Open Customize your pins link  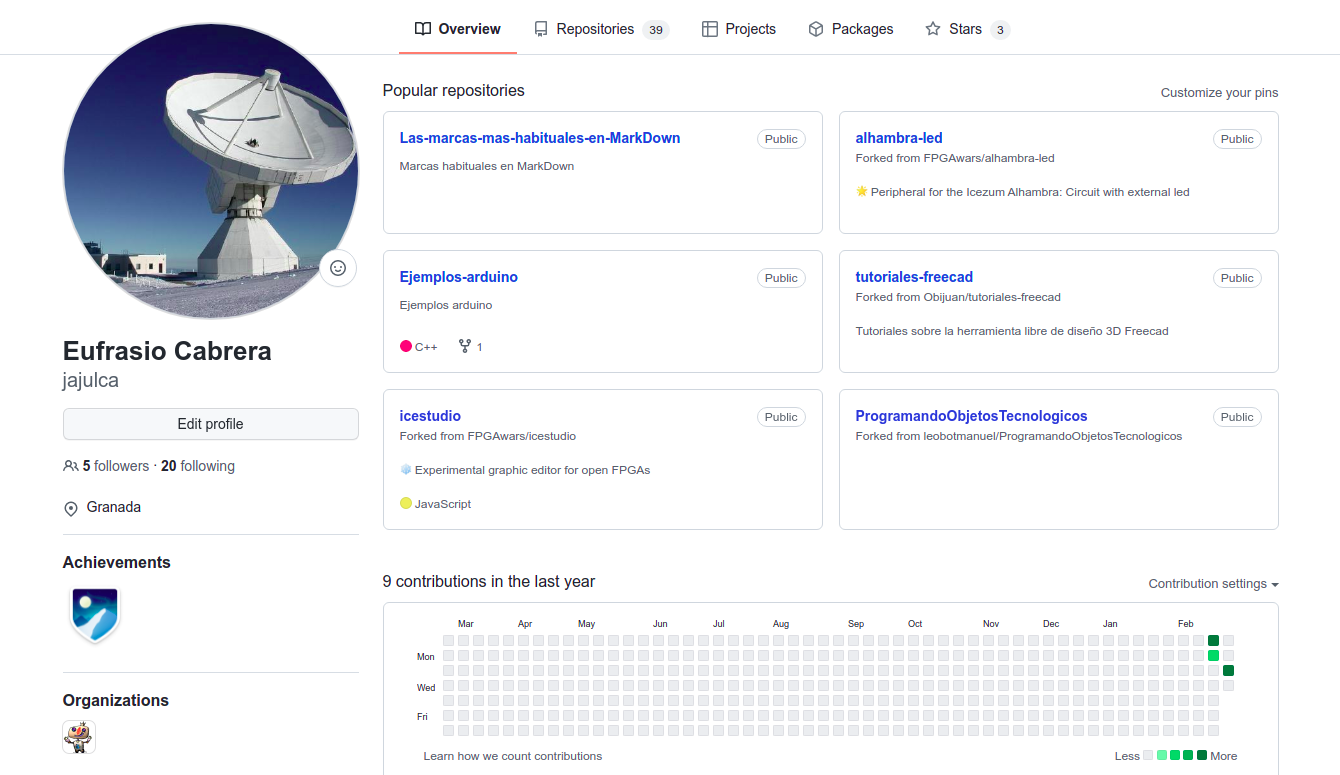point(1219,92)
